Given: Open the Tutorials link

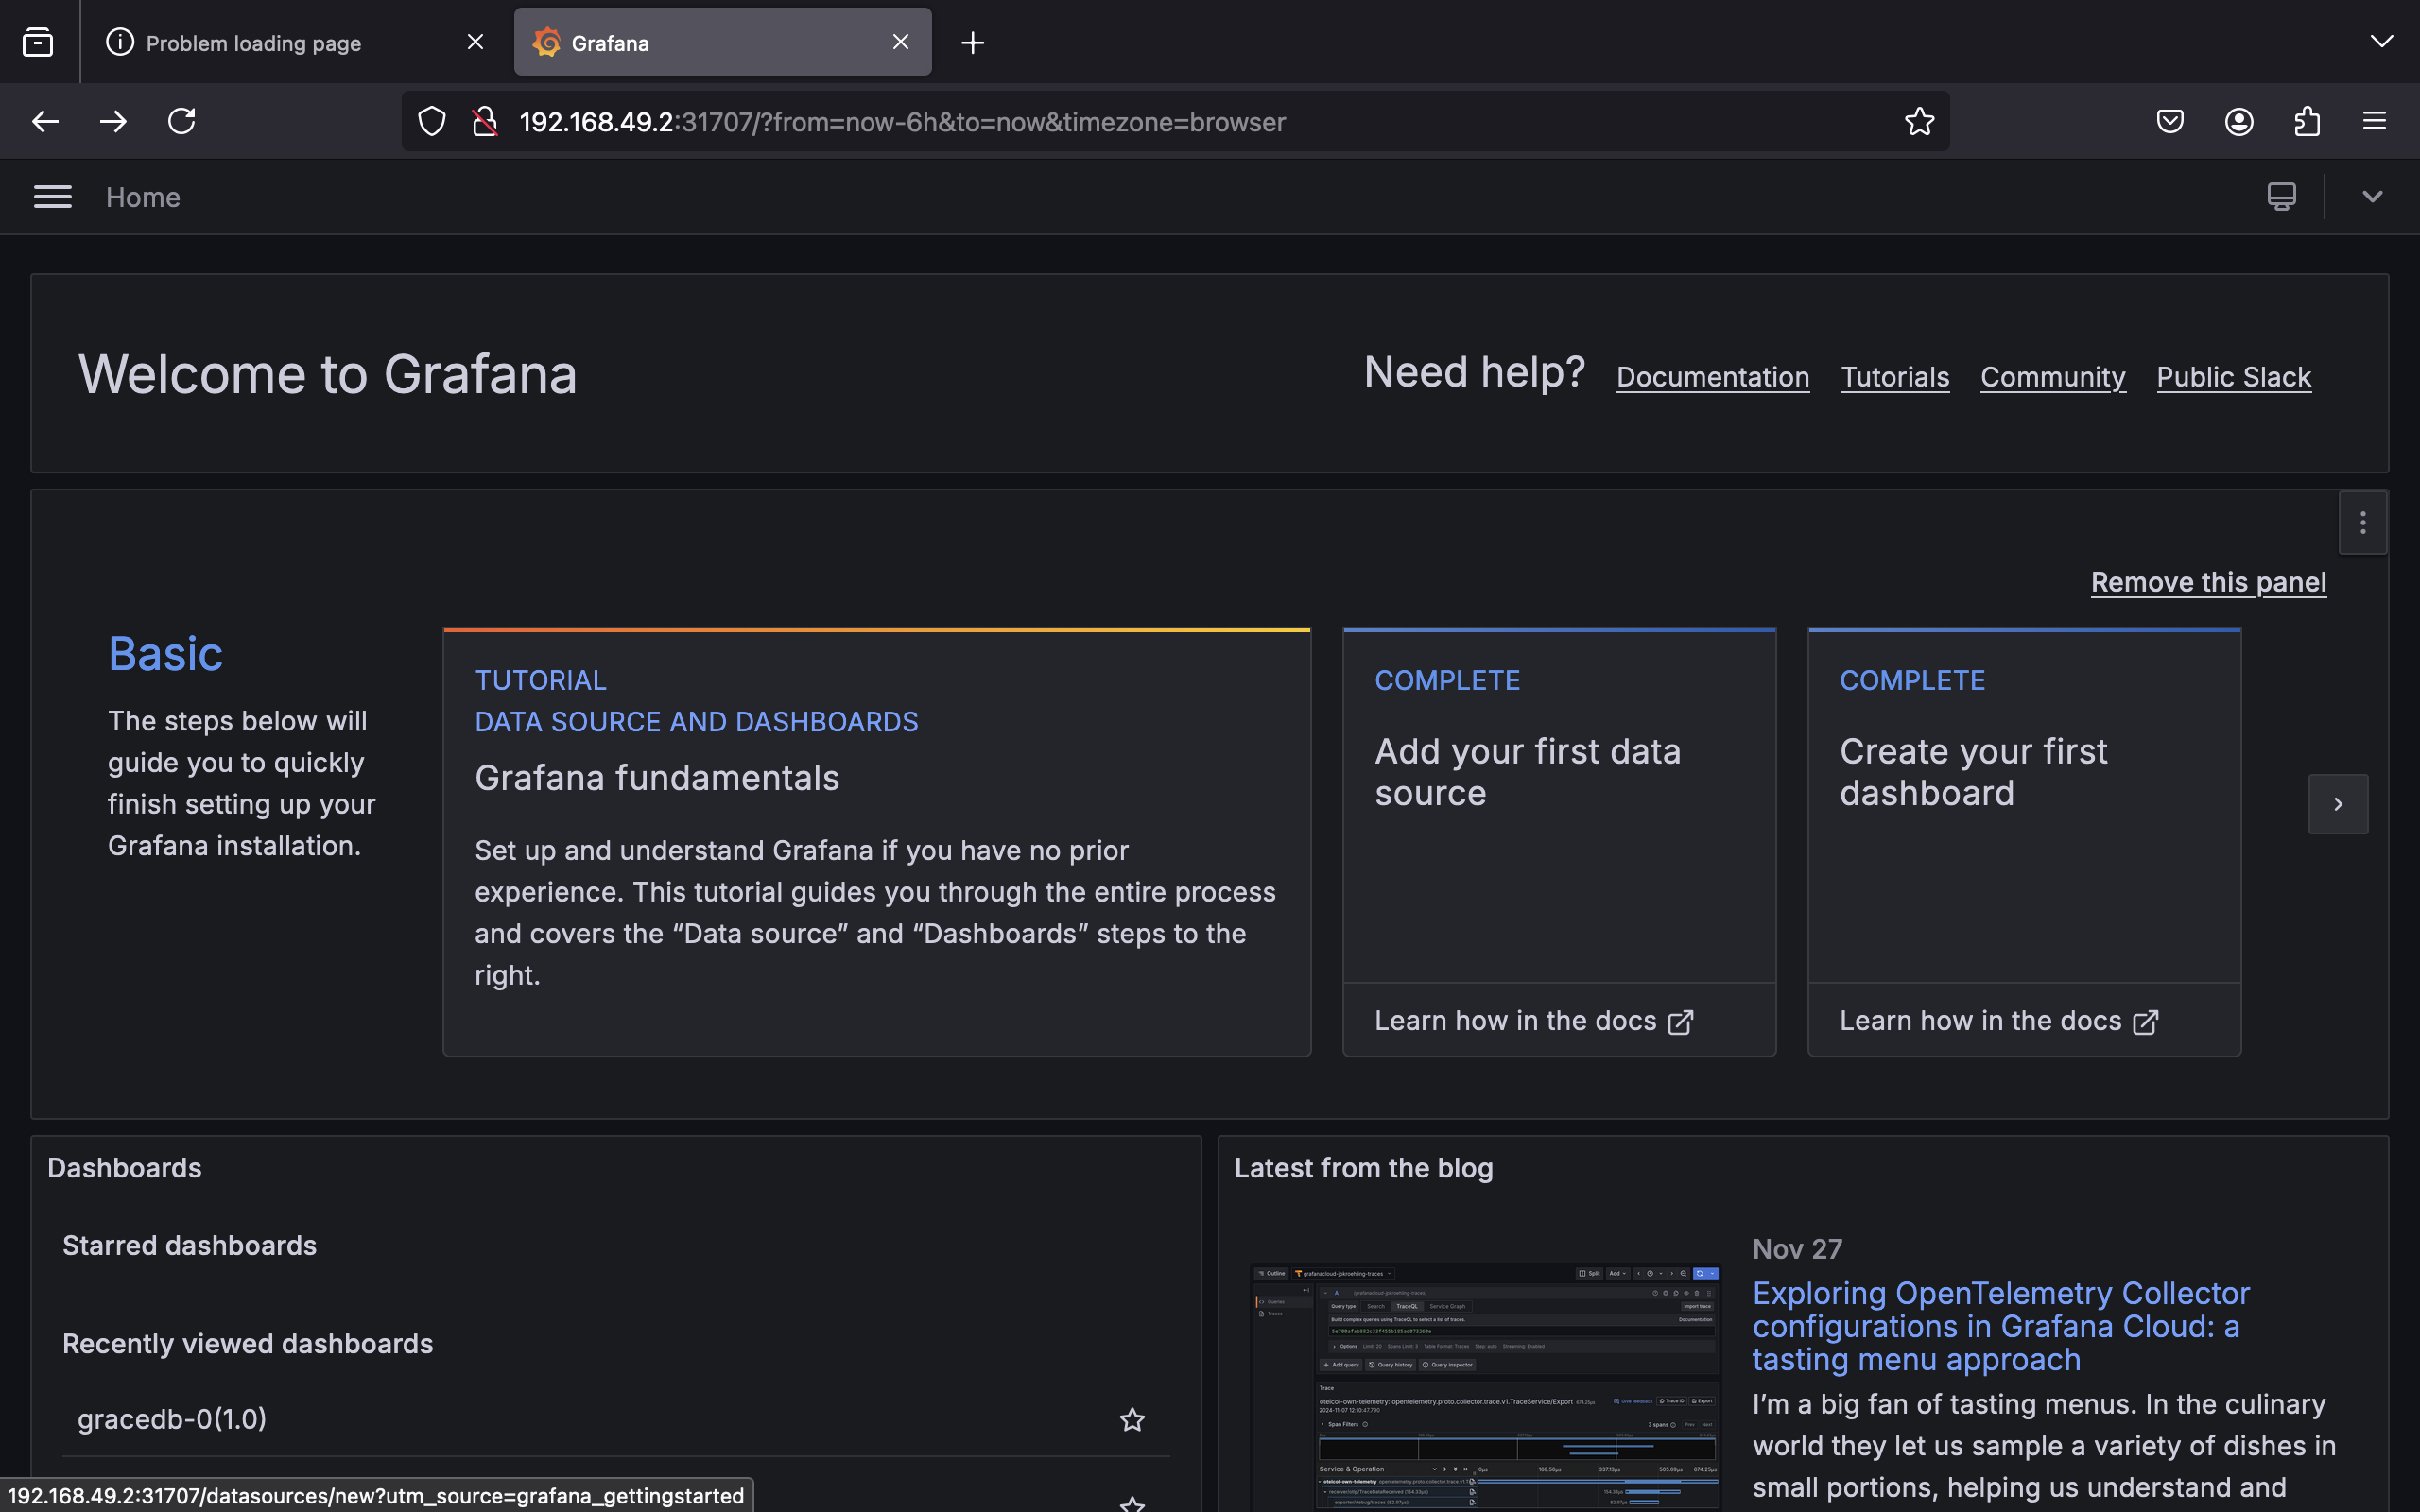Looking at the screenshot, I should coord(1894,377).
